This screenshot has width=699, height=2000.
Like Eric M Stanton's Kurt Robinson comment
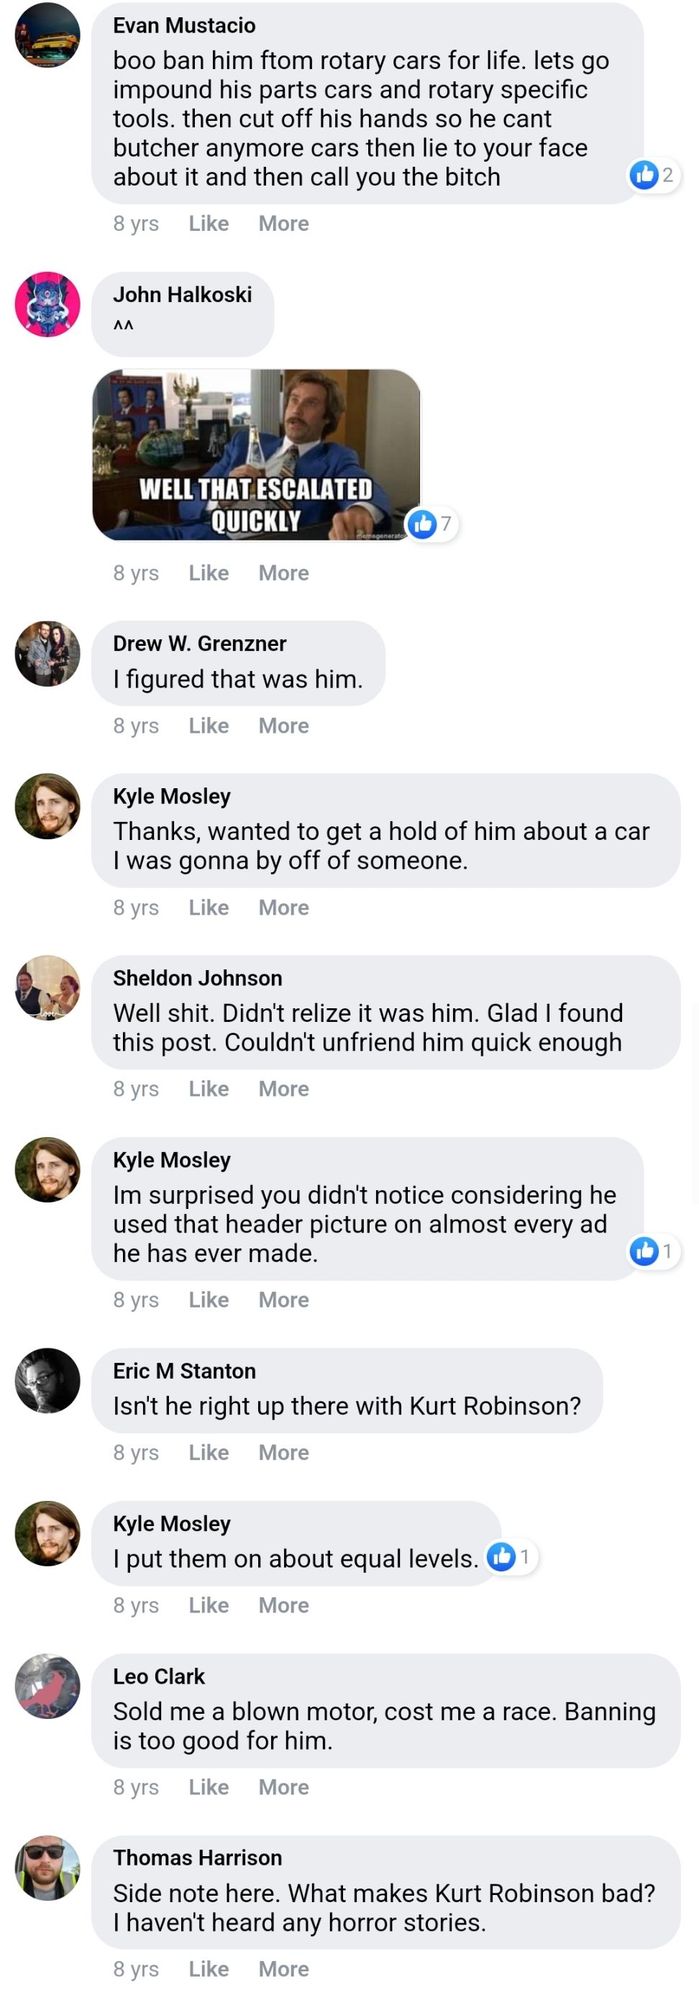209,1453
